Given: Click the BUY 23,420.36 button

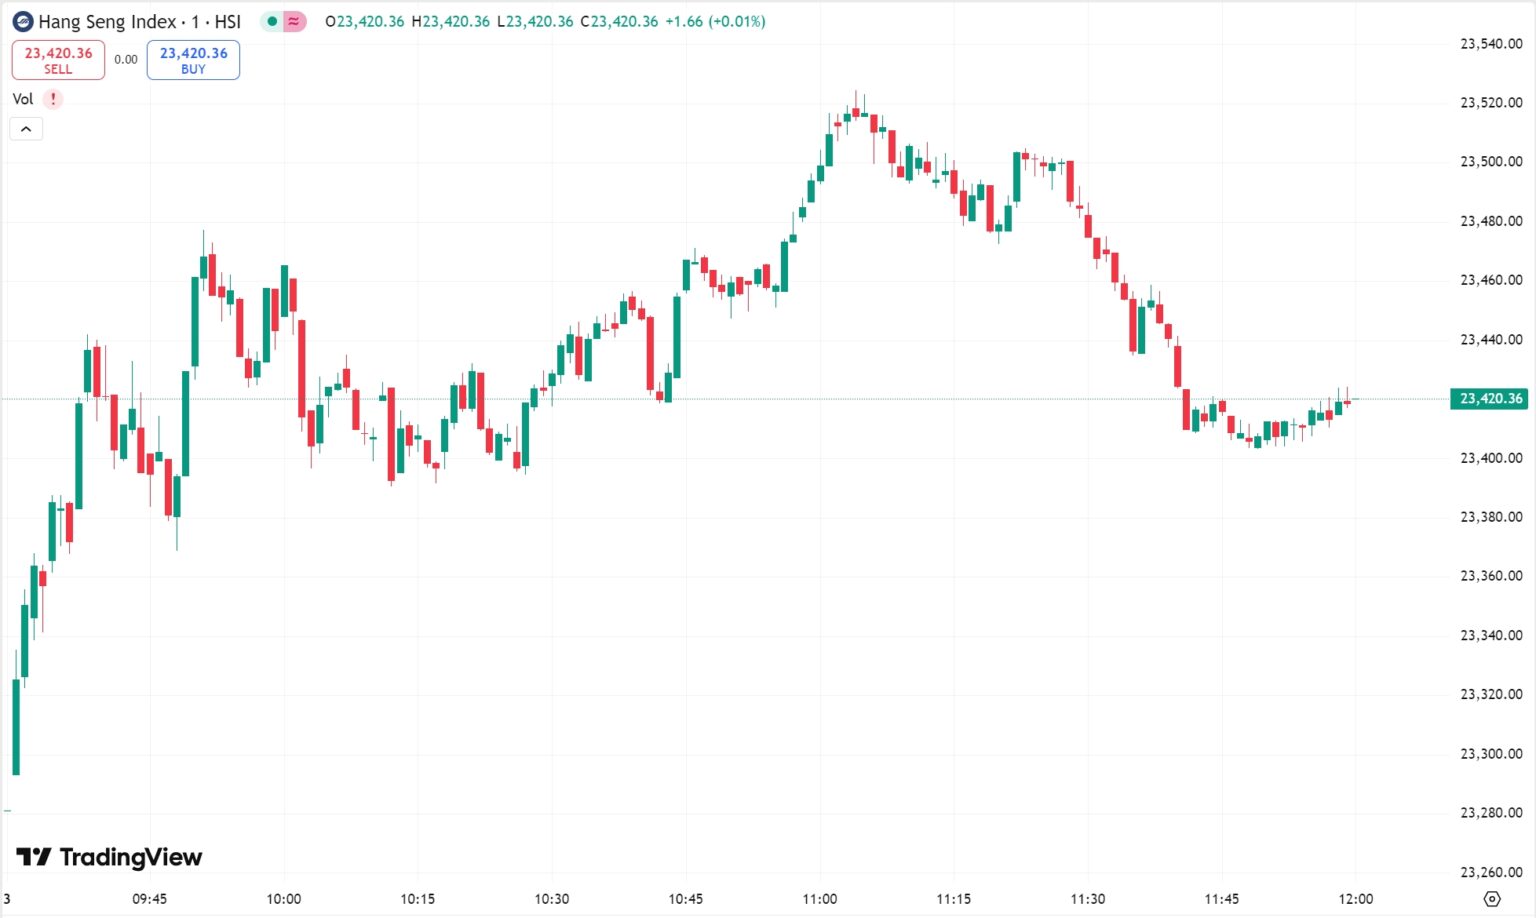Looking at the screenshot, I should [193, 60].
